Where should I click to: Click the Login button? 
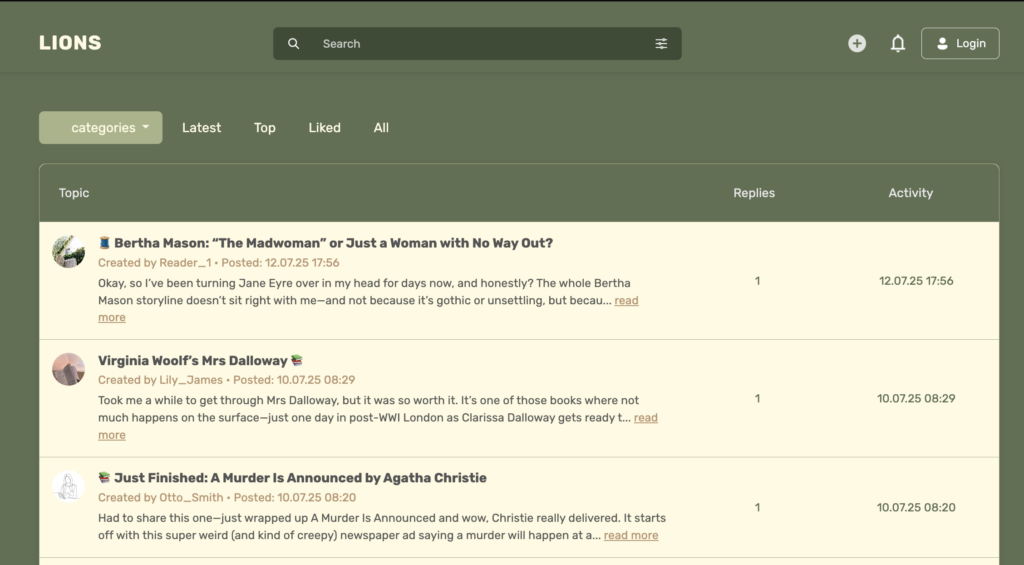pos(960,44)
